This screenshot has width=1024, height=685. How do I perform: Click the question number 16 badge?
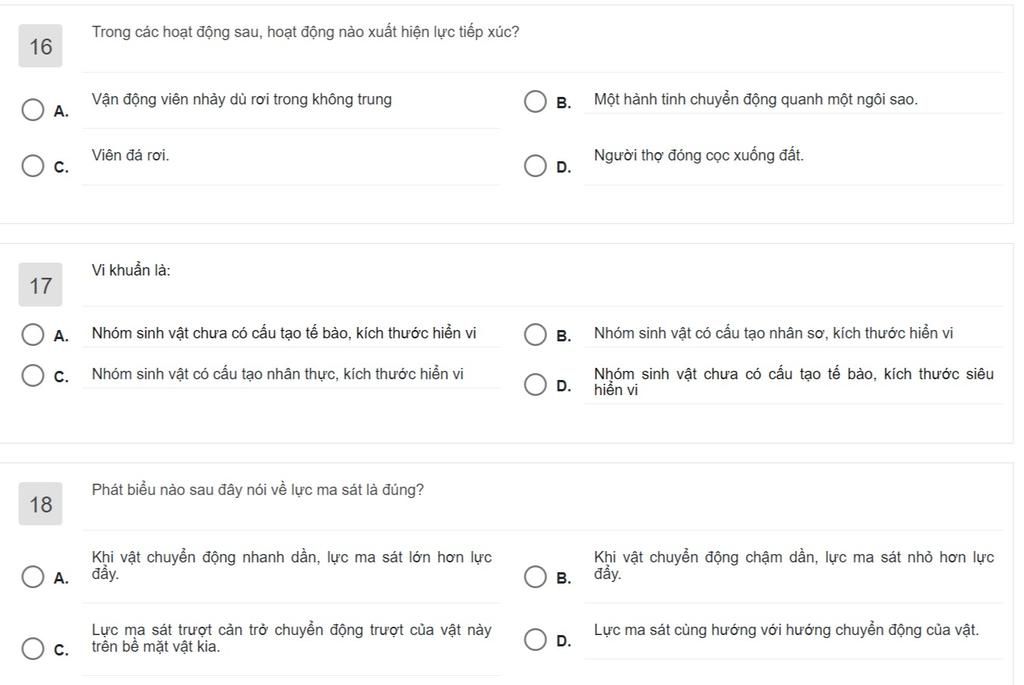[x=40, y=46]
